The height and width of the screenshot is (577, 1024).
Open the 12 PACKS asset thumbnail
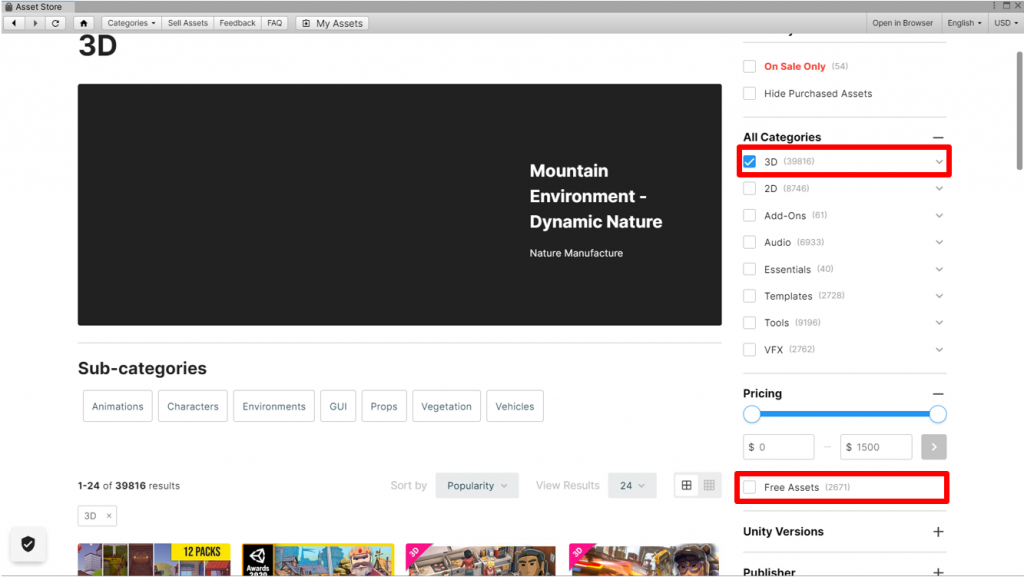pos(154,559)
